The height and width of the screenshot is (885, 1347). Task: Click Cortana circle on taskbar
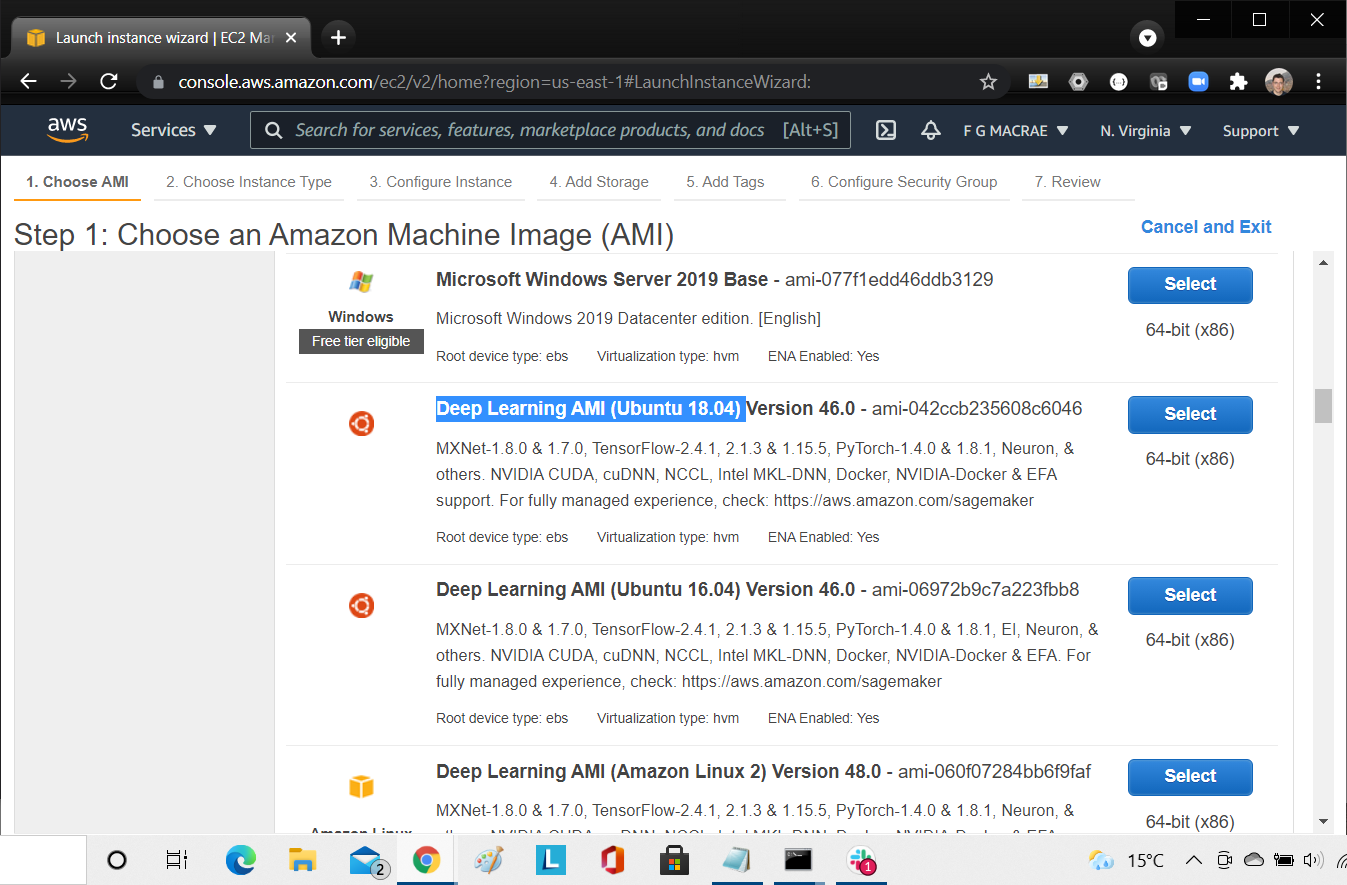[117, 860]
